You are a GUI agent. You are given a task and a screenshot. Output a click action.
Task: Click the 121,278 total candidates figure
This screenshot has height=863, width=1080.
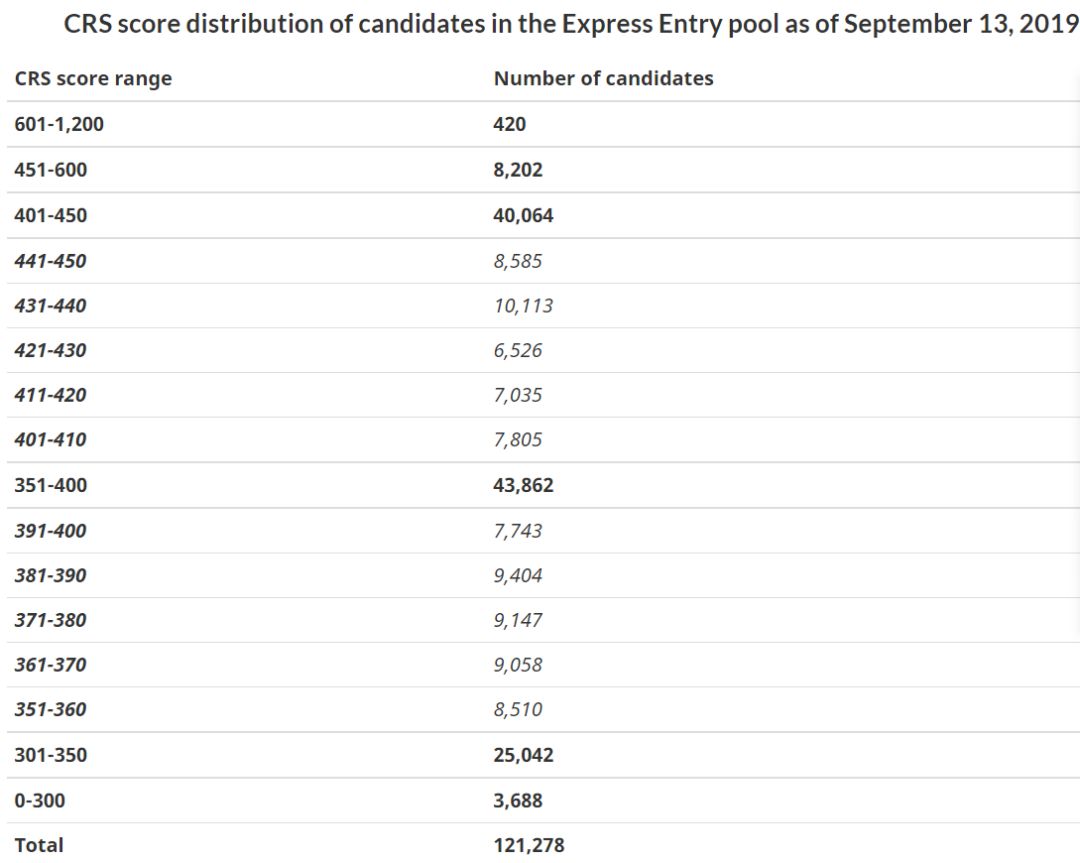point(529,845)
